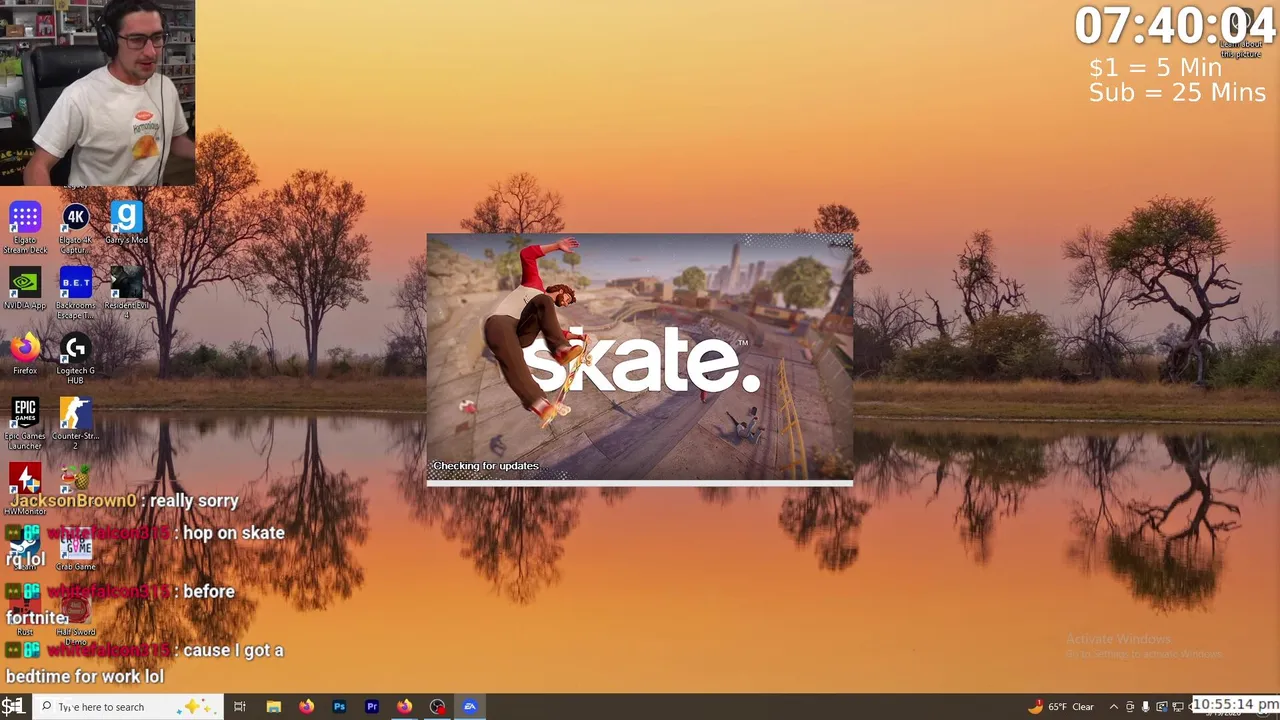1280x720 pixels.
Task: Click the 'Checking for updates' status text
Action: (x=486, y=466)
